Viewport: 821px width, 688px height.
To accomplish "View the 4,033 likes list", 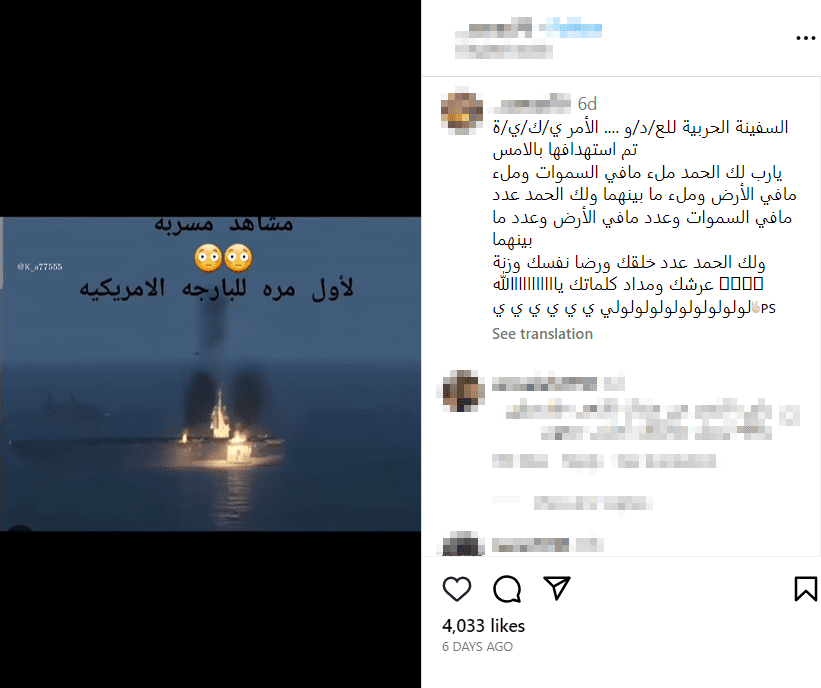I will click(x=483, y=626).
